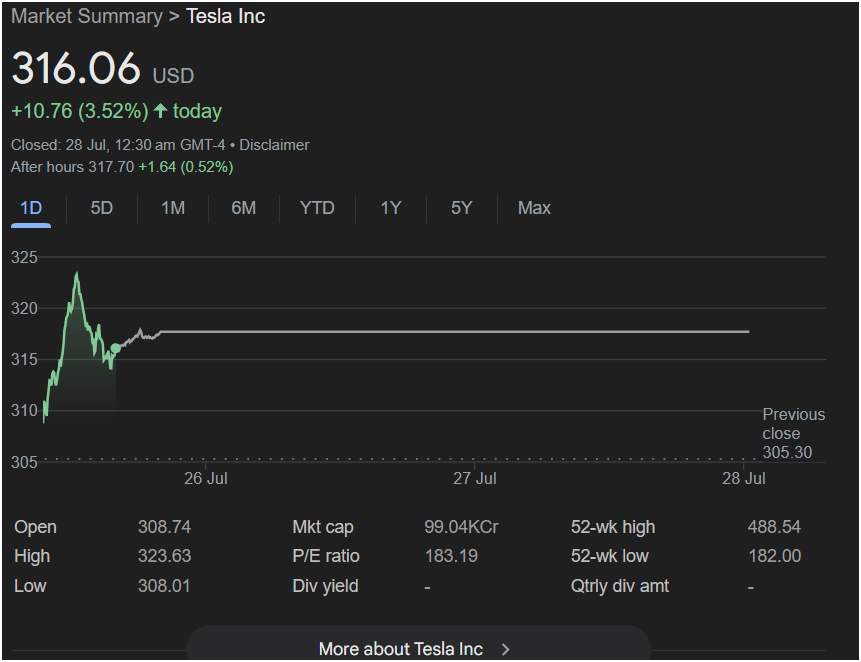861x662 pixels.
Task: Click the 325 y-axis price label
Action: coord(24,257)
